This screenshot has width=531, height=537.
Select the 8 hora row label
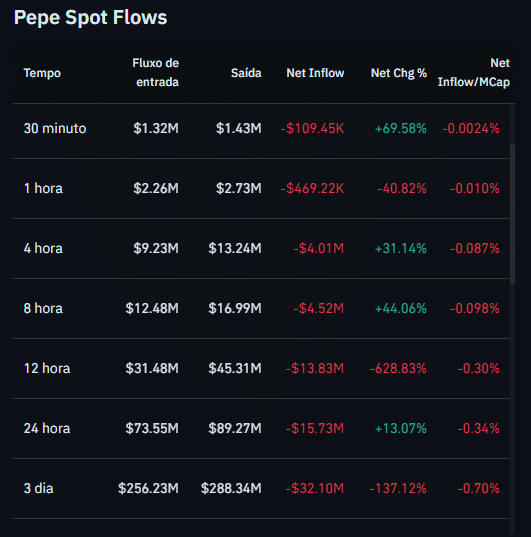[x=43, y=308]
